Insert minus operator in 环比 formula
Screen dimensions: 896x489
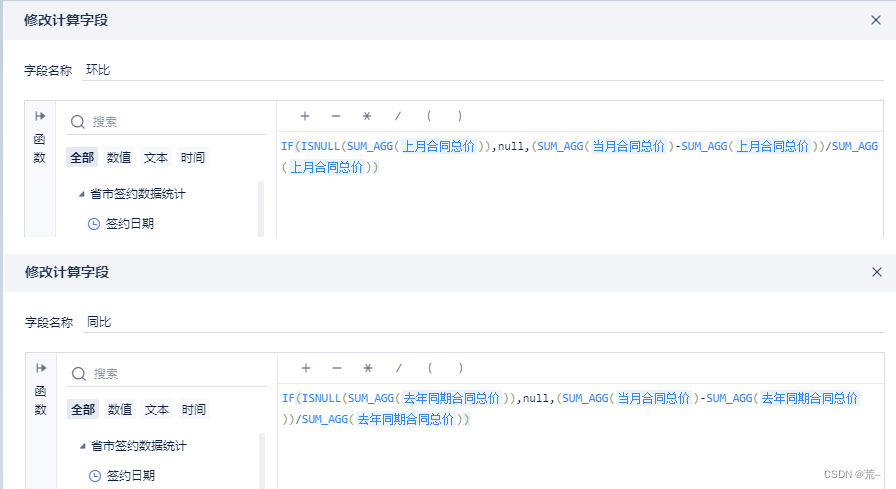(335, 116)
